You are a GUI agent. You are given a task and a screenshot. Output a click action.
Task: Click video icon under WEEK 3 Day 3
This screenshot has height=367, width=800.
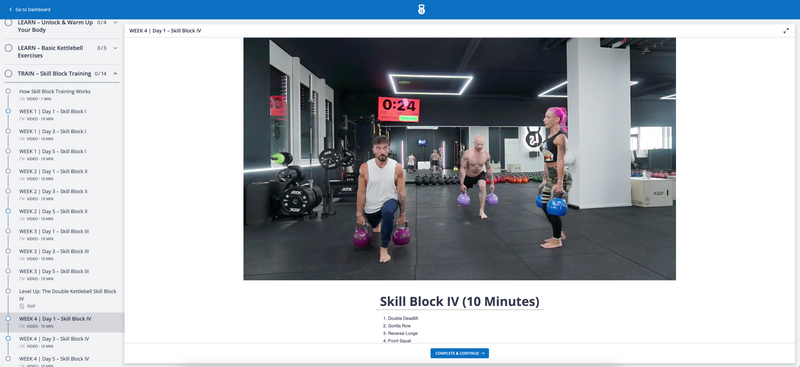[x=22, y=259]
